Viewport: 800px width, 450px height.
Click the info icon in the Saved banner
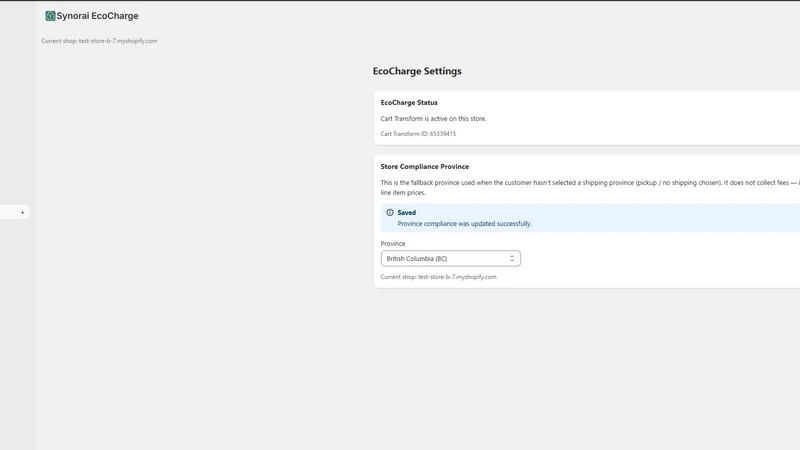click(x=390, y=212)
